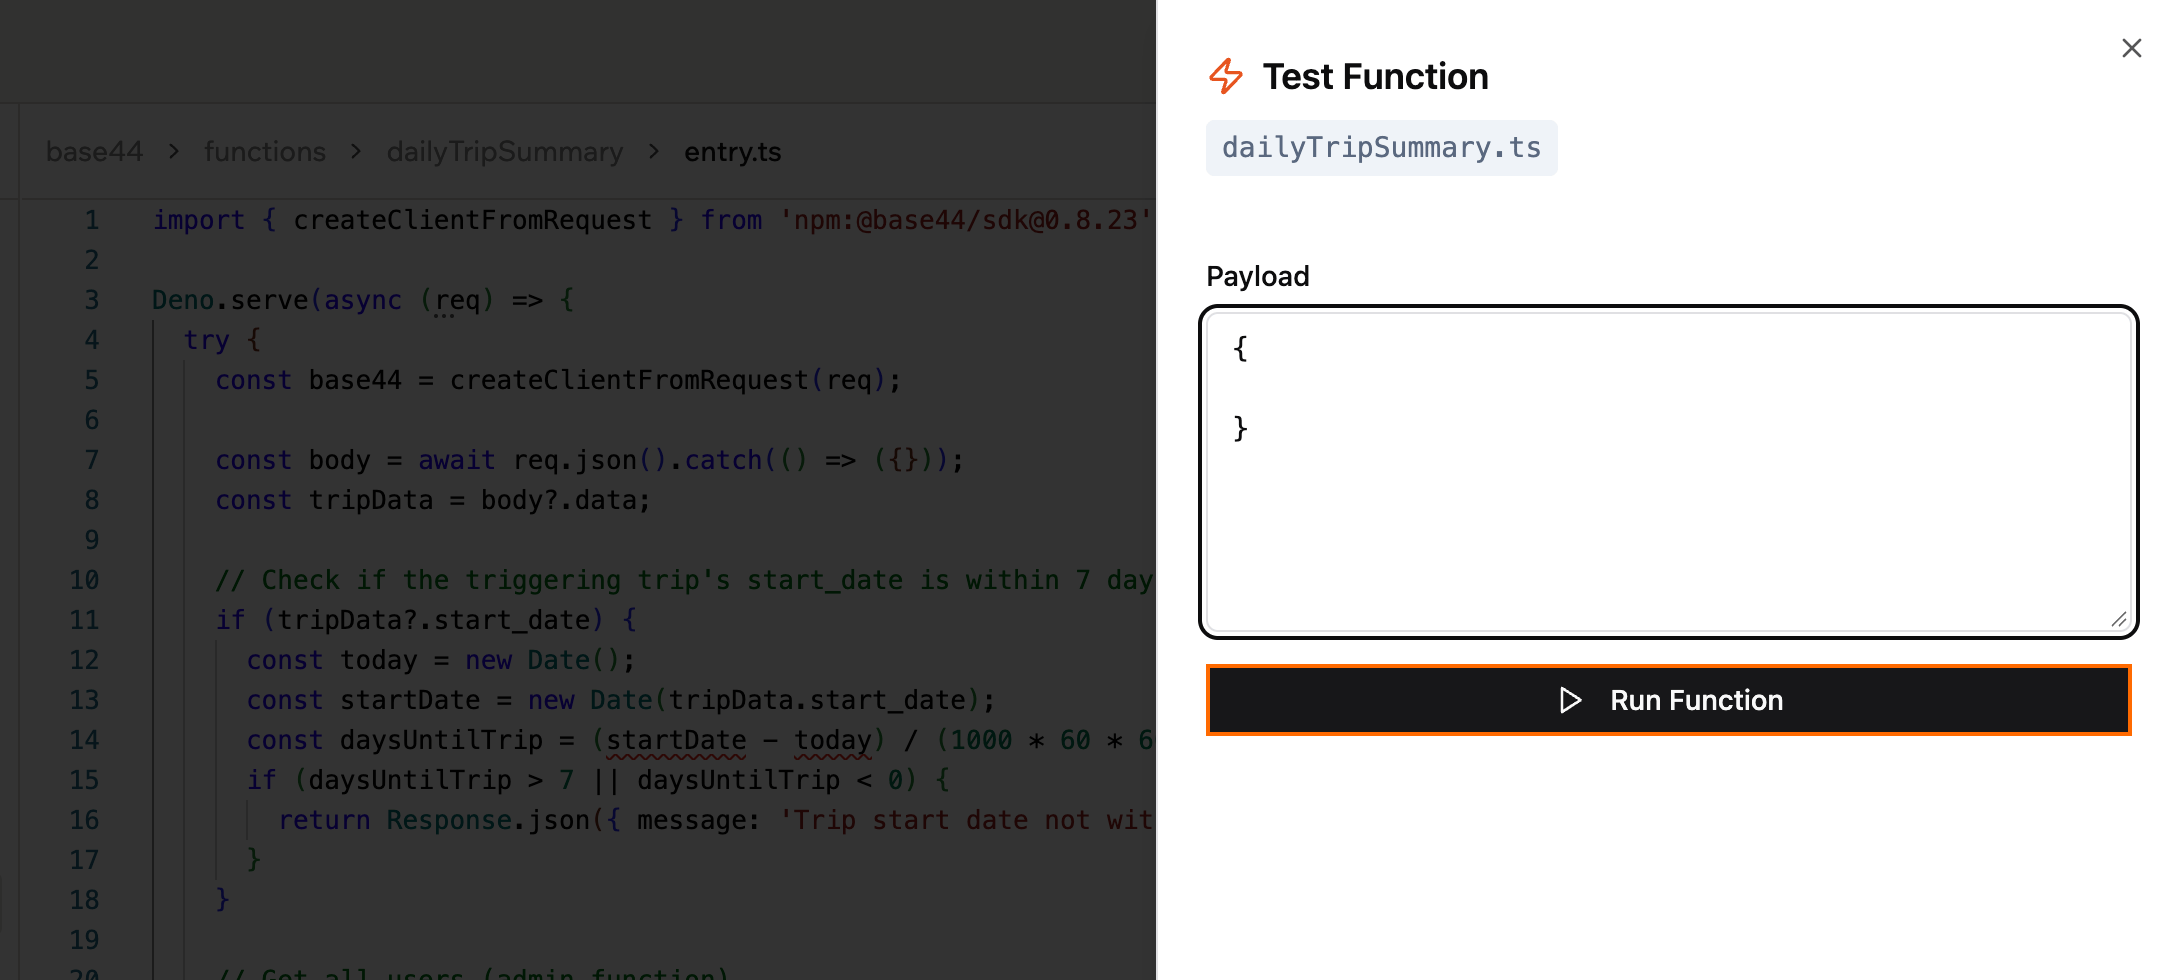Click the Test Function heading
Viewport: 2180px width, 980px height.
pyautogui.click(x=1375, y=76)
